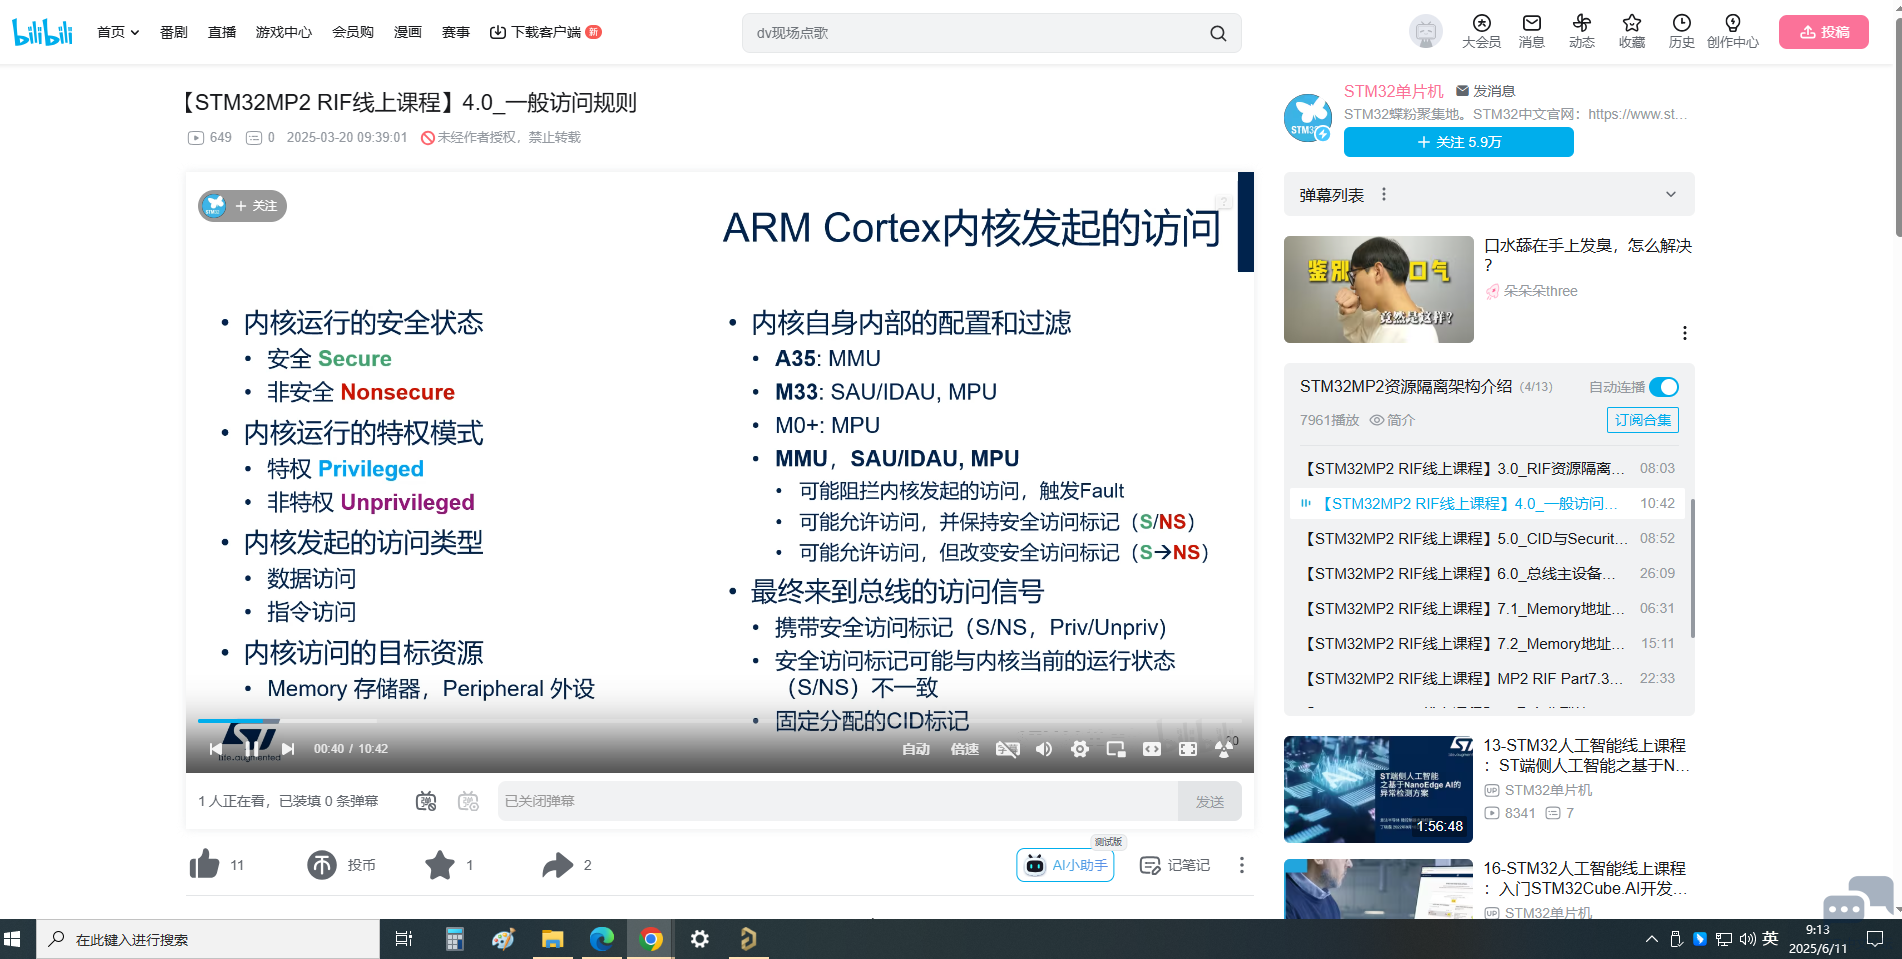Toggle the 自动连播 autoplay switch
Screen dimensions: 1902x959
[x=1664, y=387]
